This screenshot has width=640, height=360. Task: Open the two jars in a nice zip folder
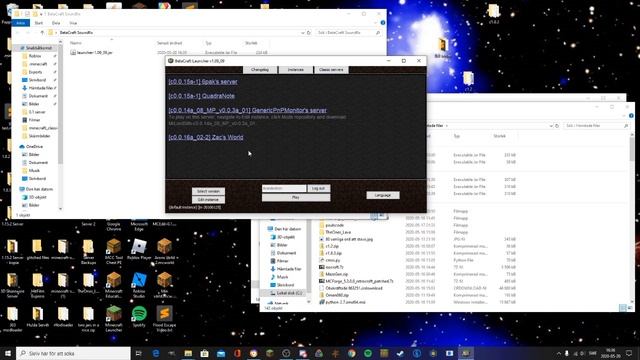88,319
